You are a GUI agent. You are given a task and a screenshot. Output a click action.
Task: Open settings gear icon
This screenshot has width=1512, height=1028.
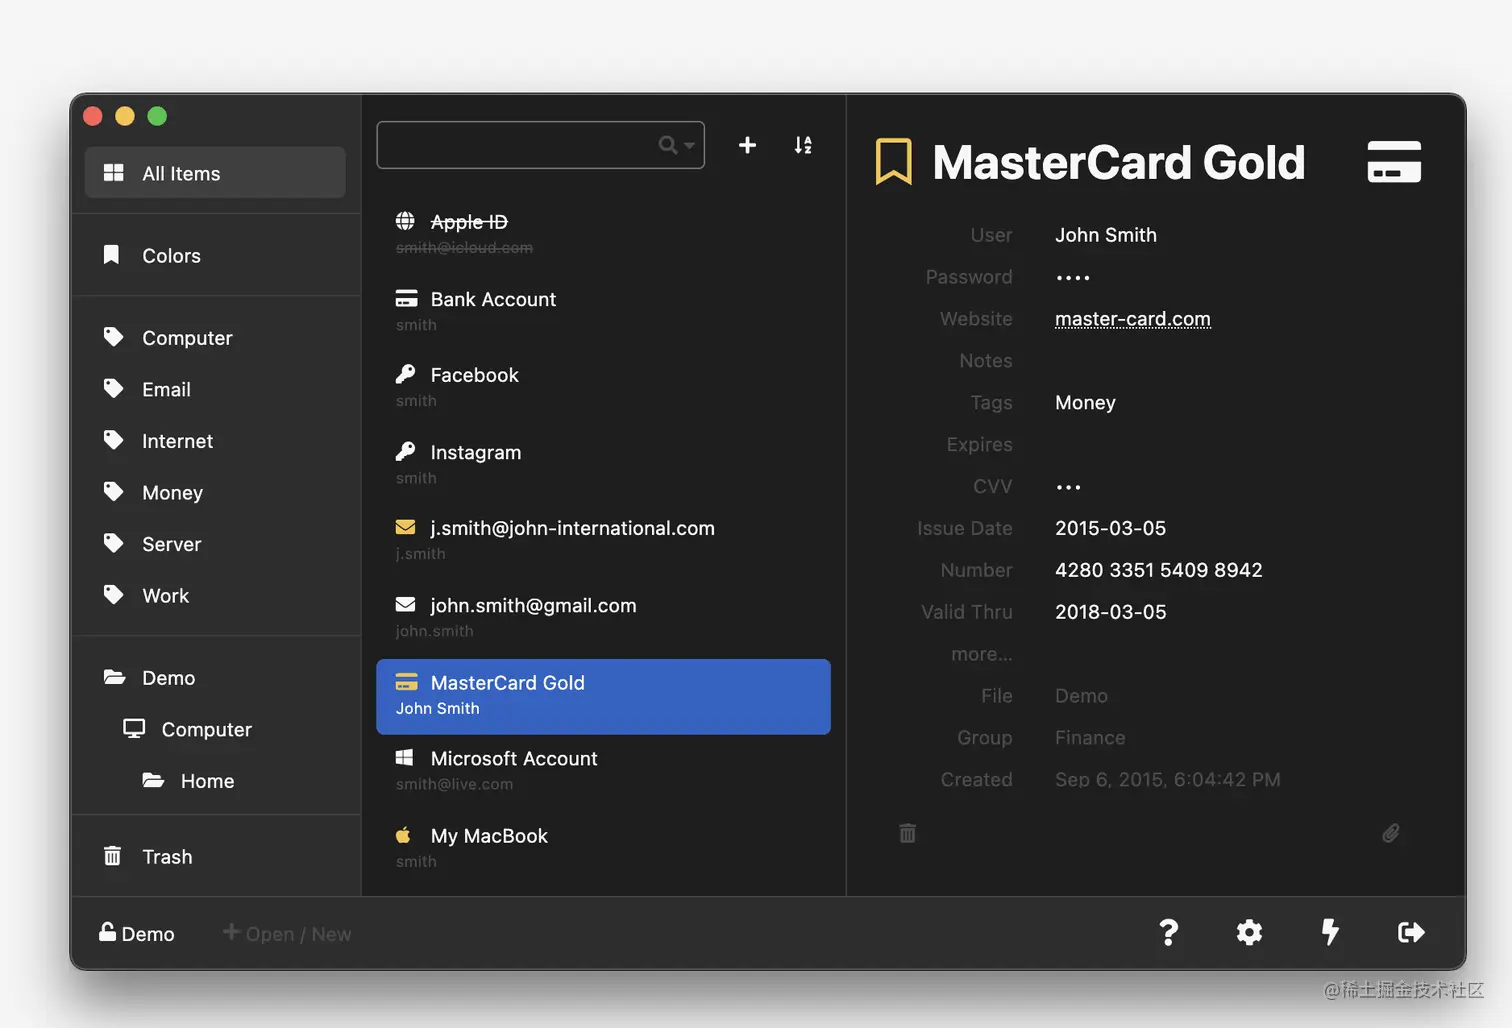pyautogui.click(x=1249, y=932)
